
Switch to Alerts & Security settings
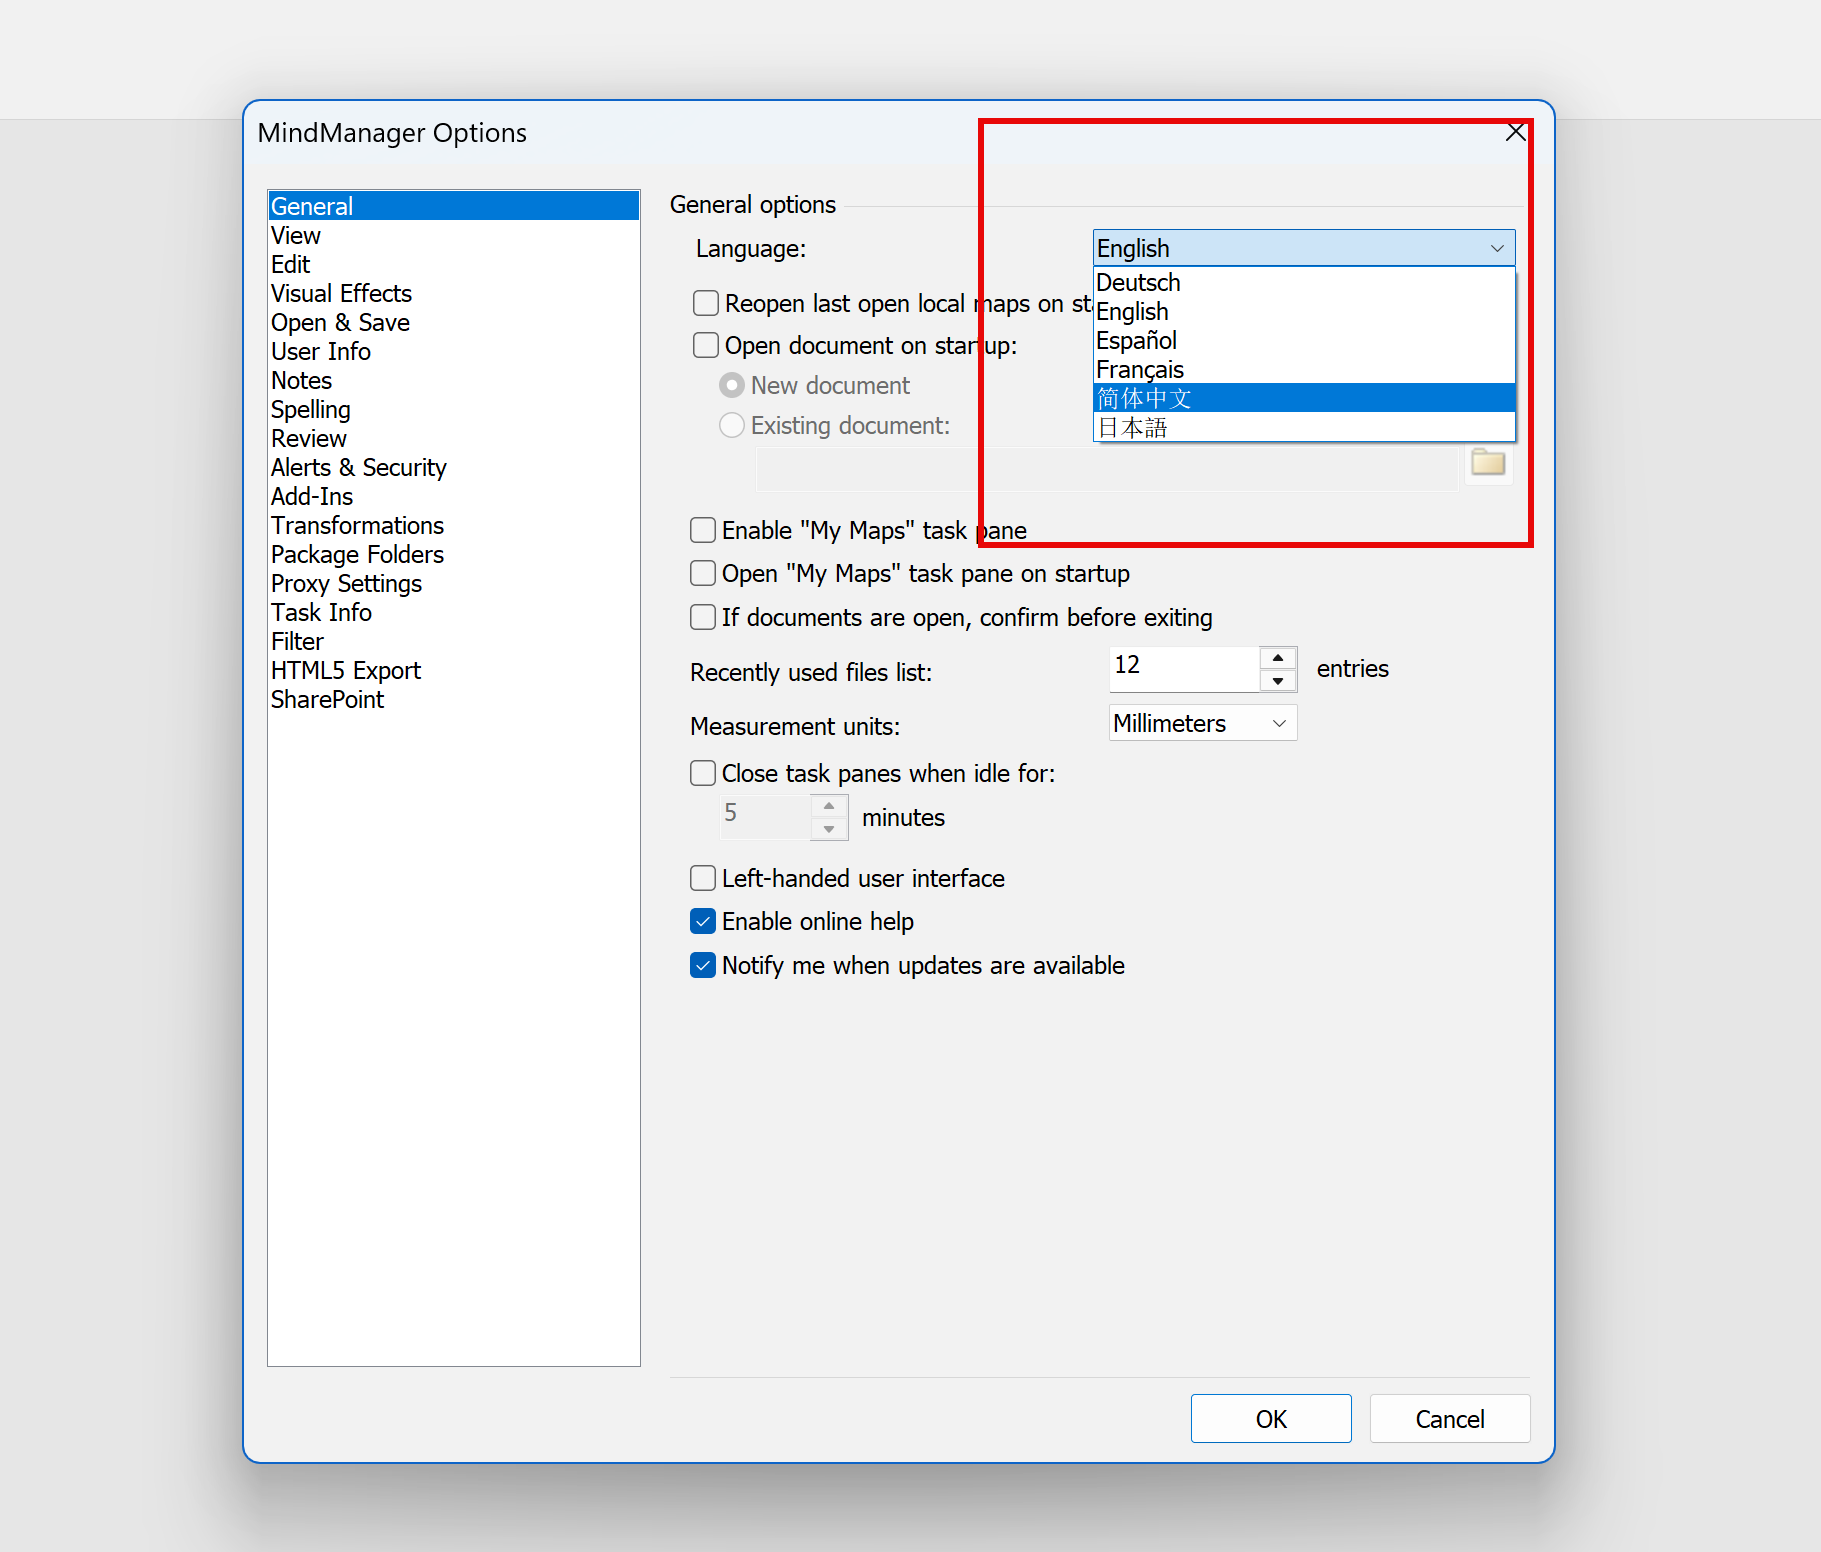click(358, 468)
